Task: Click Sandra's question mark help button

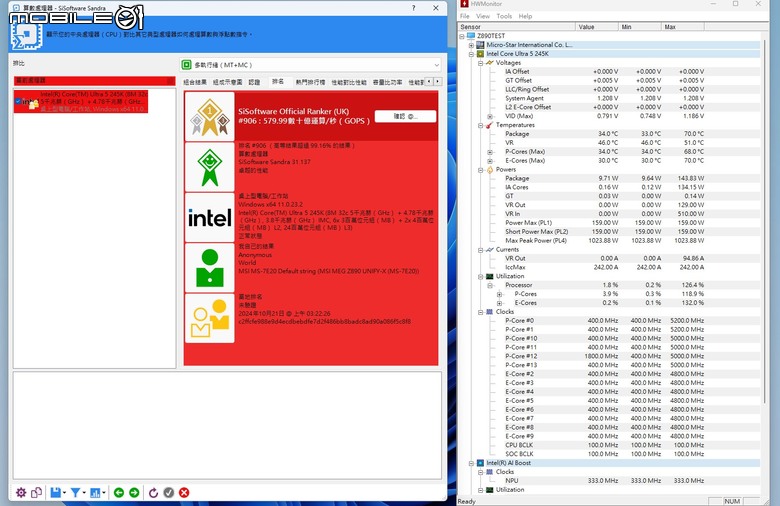Action: pyautogui.click(x=413, y=8)
